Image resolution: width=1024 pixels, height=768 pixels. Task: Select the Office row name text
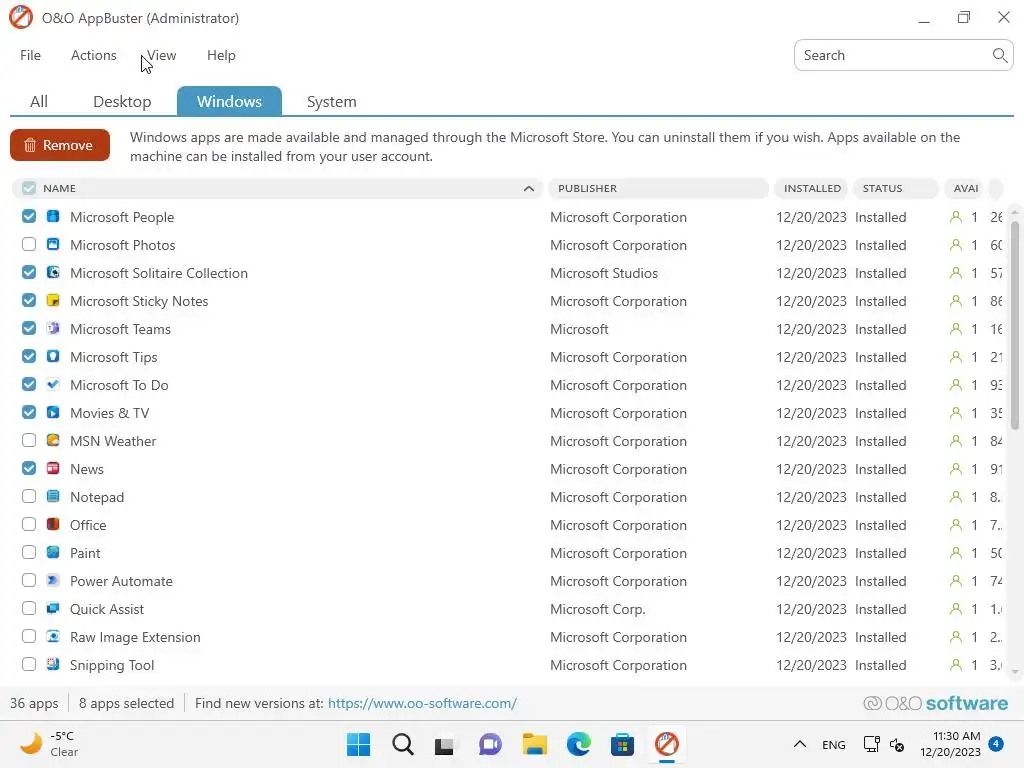click(88, 525)
